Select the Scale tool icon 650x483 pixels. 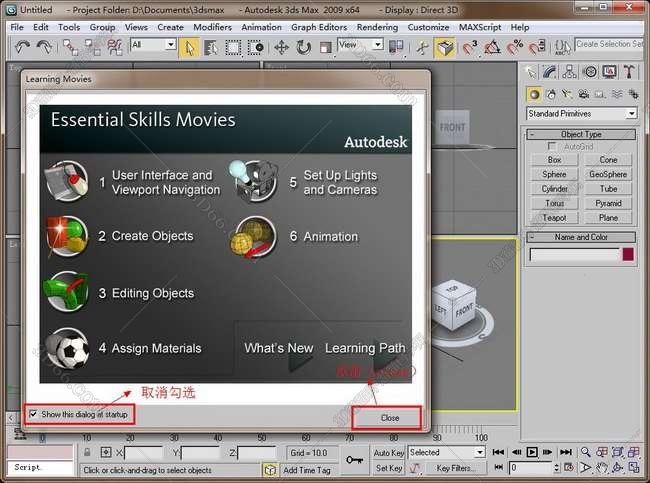[325, 47]
